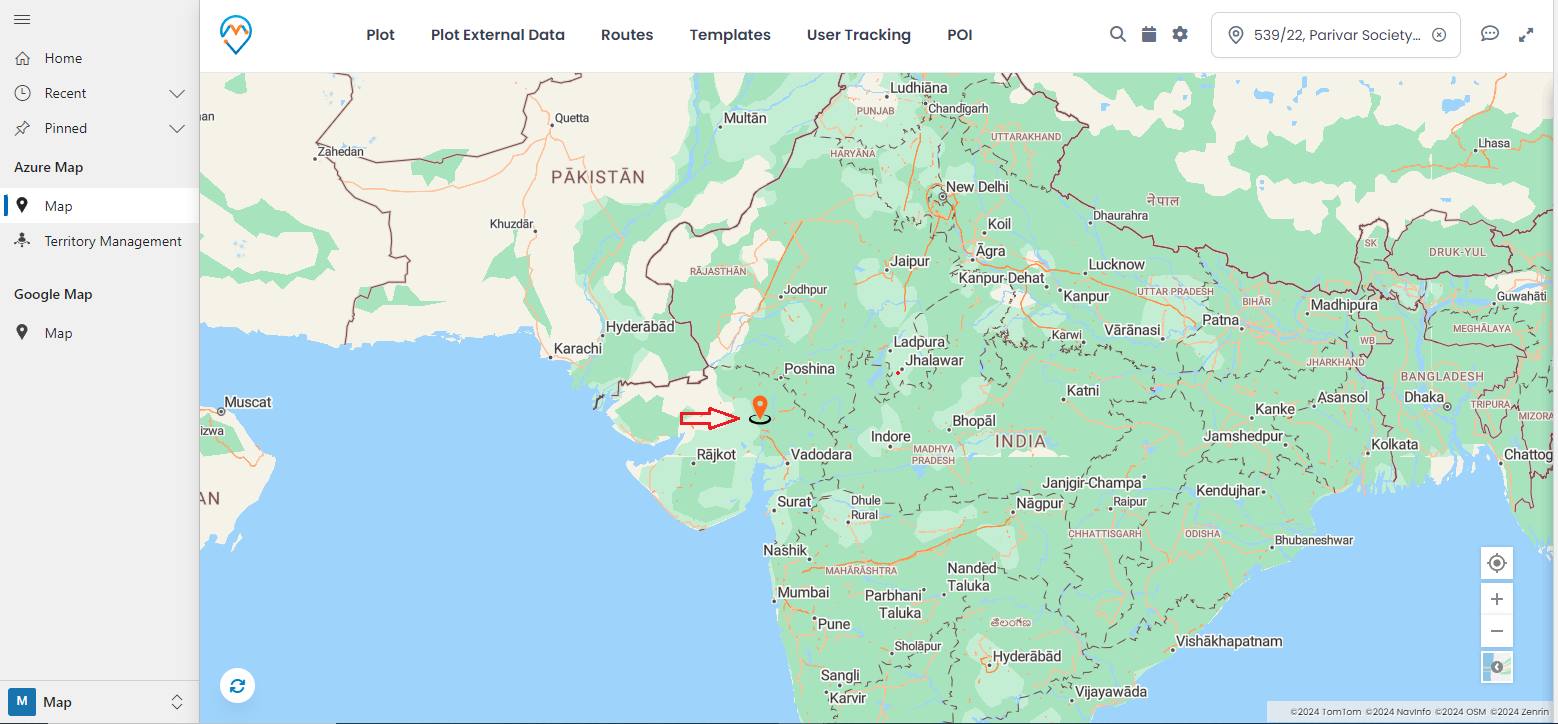Click the 'Patna' map label

1220,320
